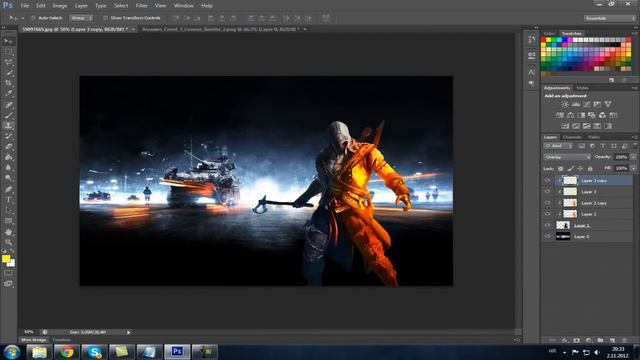The width and height of the screenshot is (640, 360).
Task: Select the History Brush tool
Action: (8, 136)
